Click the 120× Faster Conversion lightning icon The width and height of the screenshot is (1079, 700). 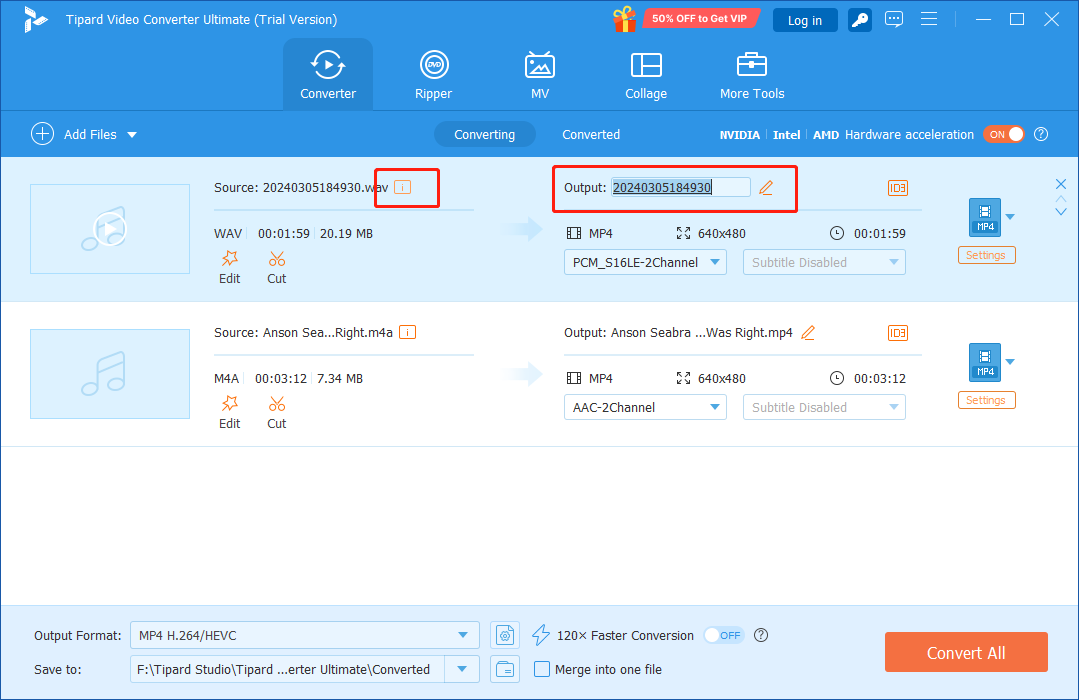pyautogui.click(x=541, y=635)
